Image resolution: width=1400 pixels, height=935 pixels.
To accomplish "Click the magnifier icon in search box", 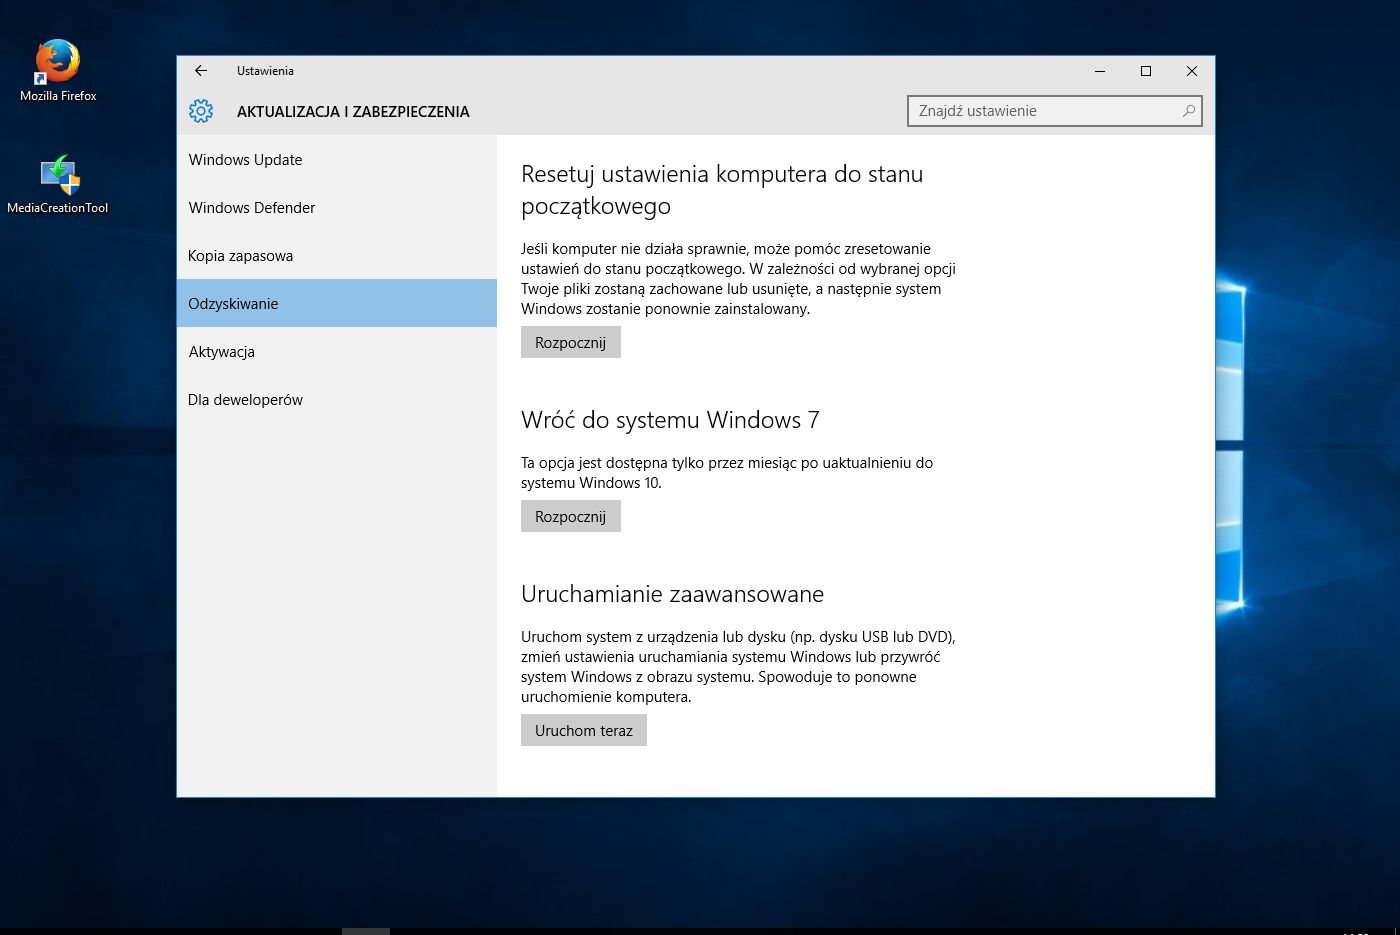I will tap(1188, 111).
